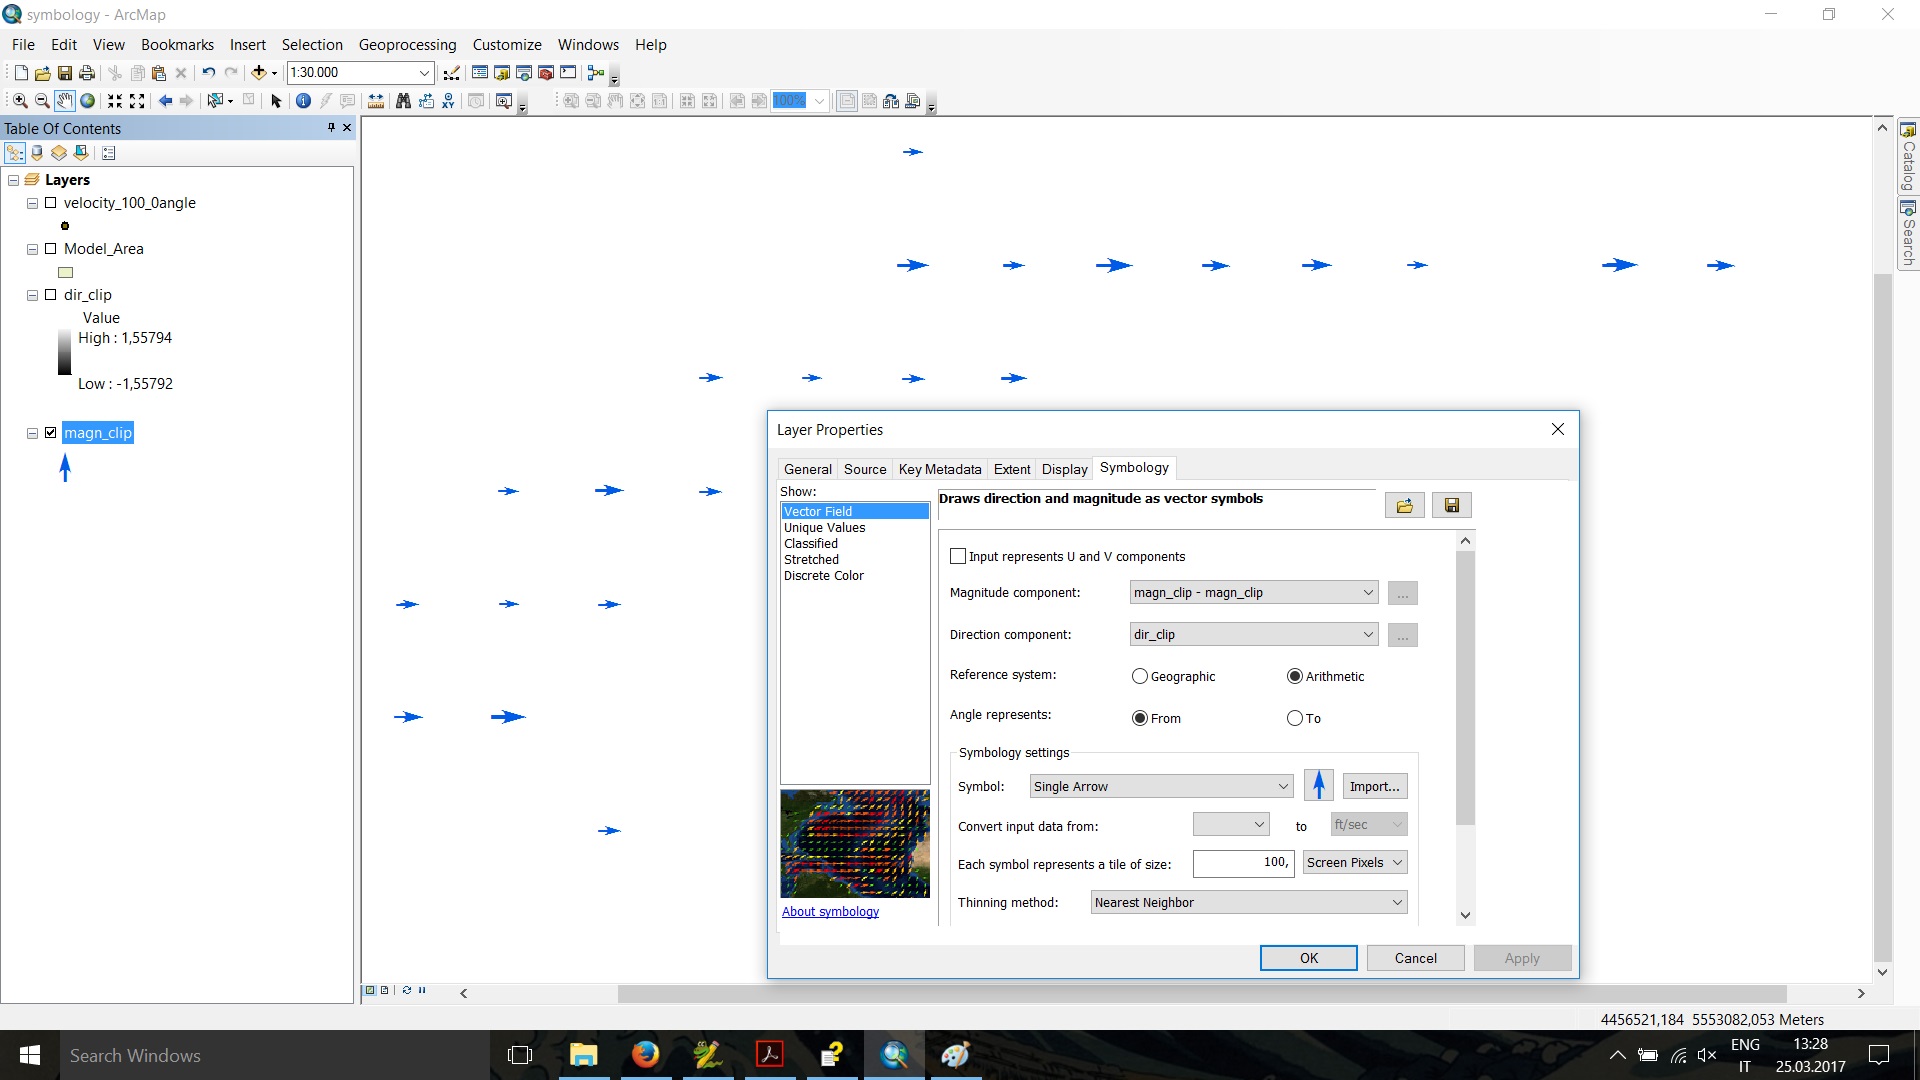Select the Identify tool
Screen dimensions: 1920x1080
(303, 101)
